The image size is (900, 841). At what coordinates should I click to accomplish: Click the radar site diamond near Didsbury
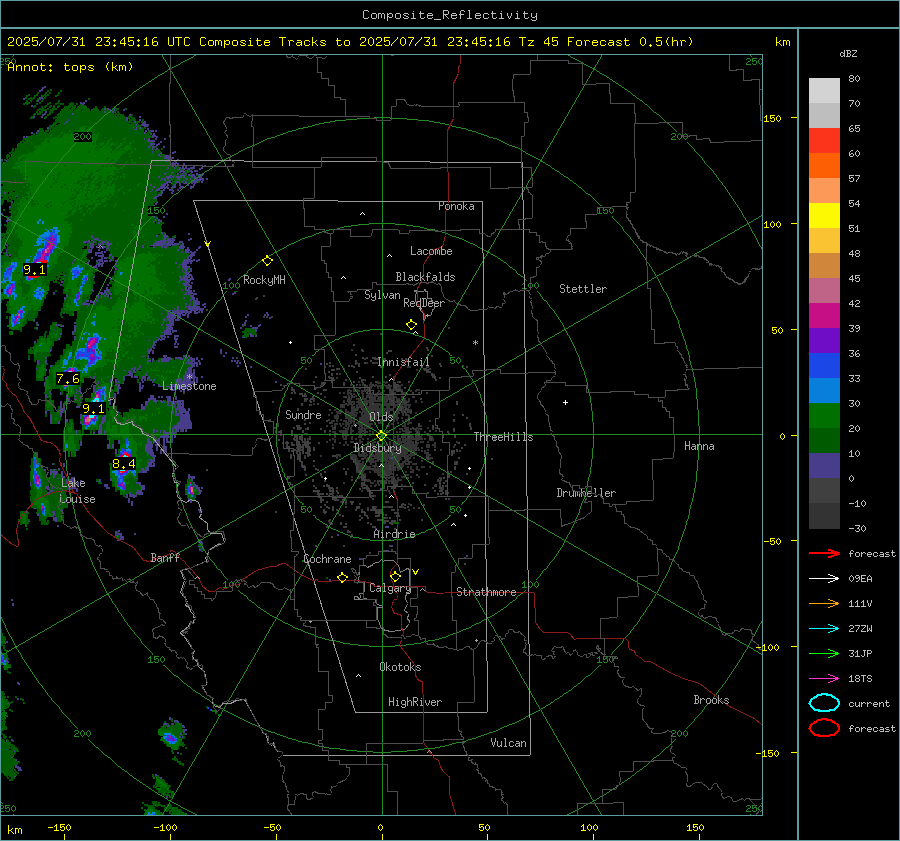pos(381,436)
